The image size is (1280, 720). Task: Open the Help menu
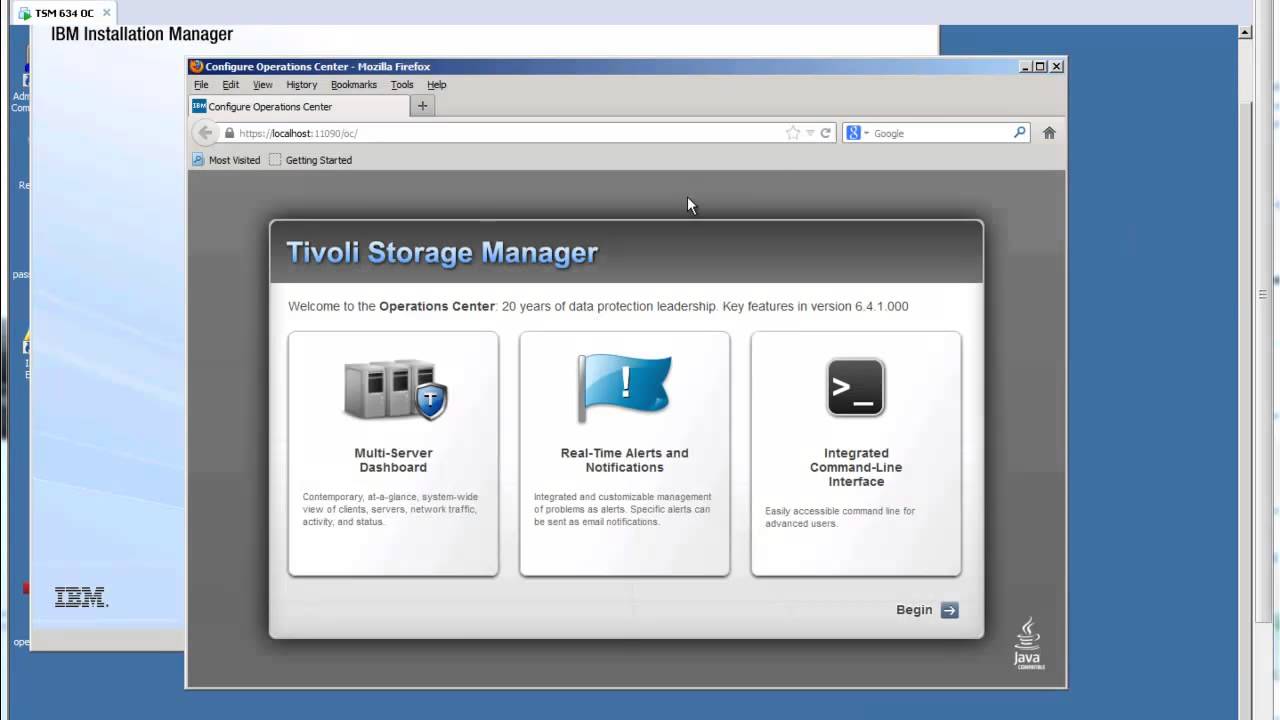437,85
